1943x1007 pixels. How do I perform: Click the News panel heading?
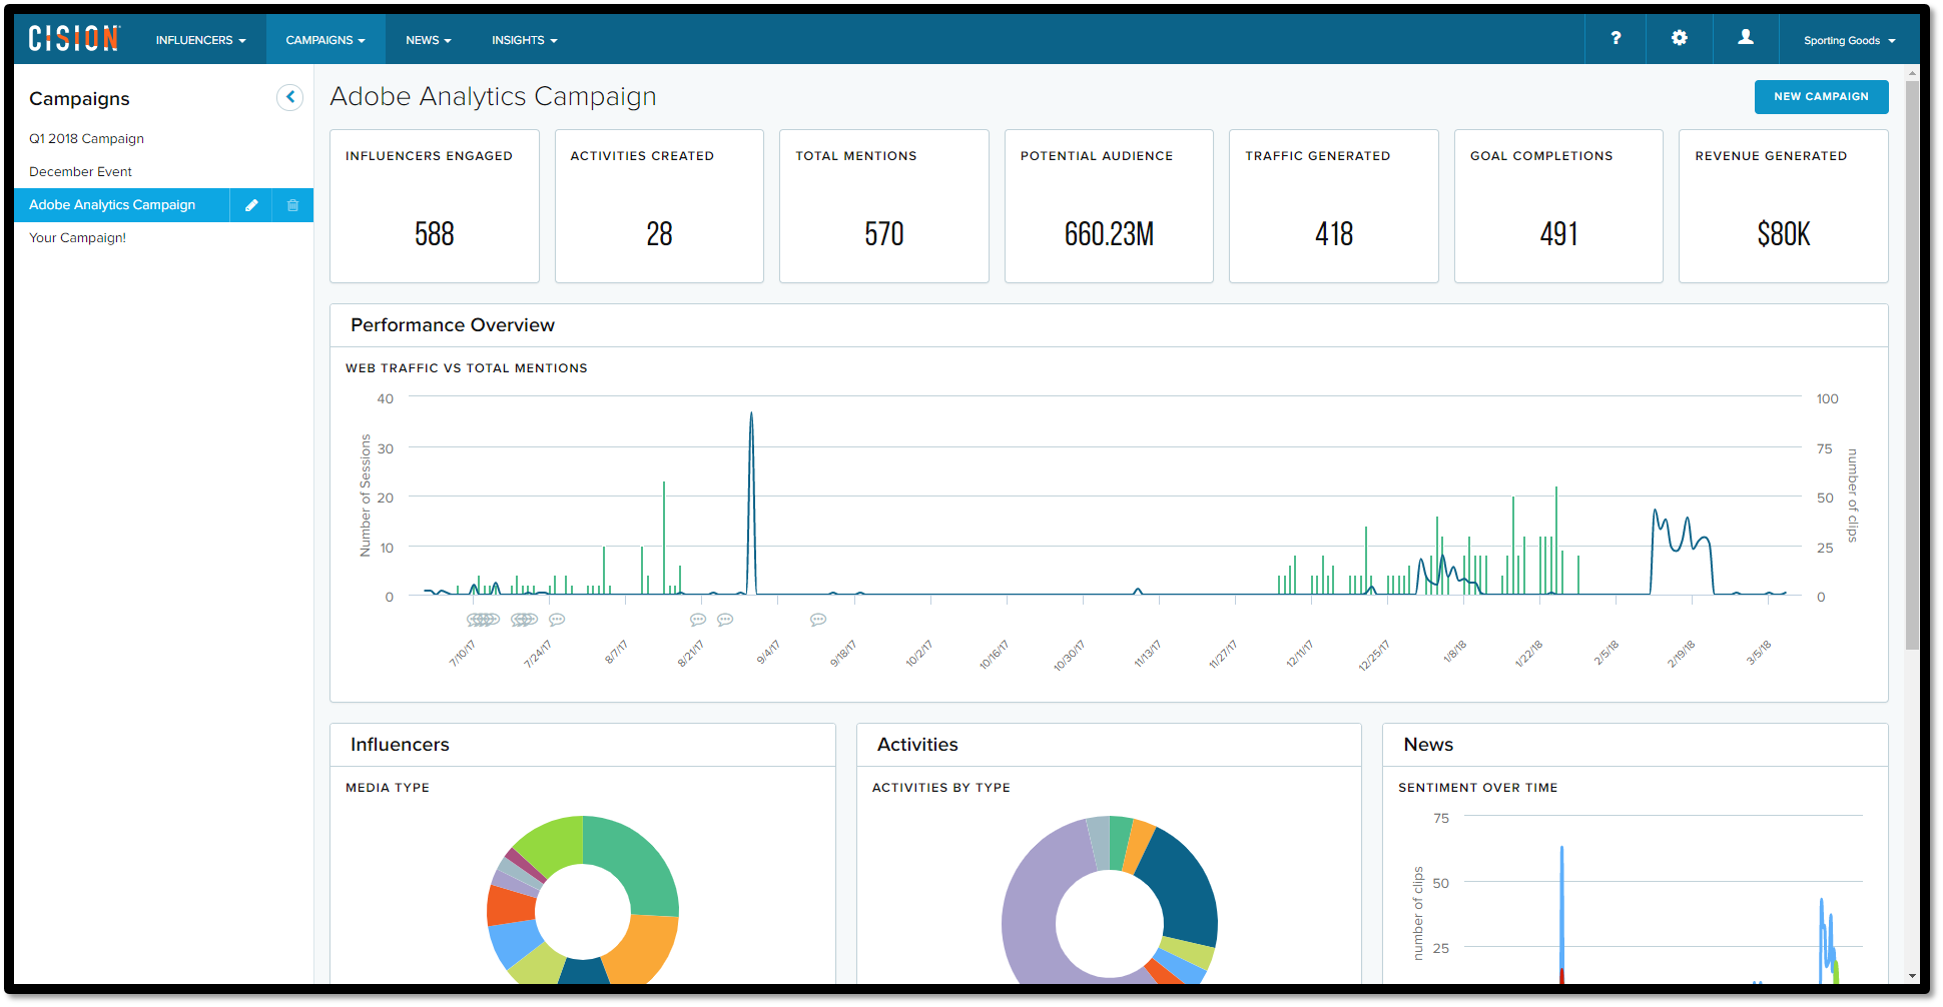(x=1428, y=745)
